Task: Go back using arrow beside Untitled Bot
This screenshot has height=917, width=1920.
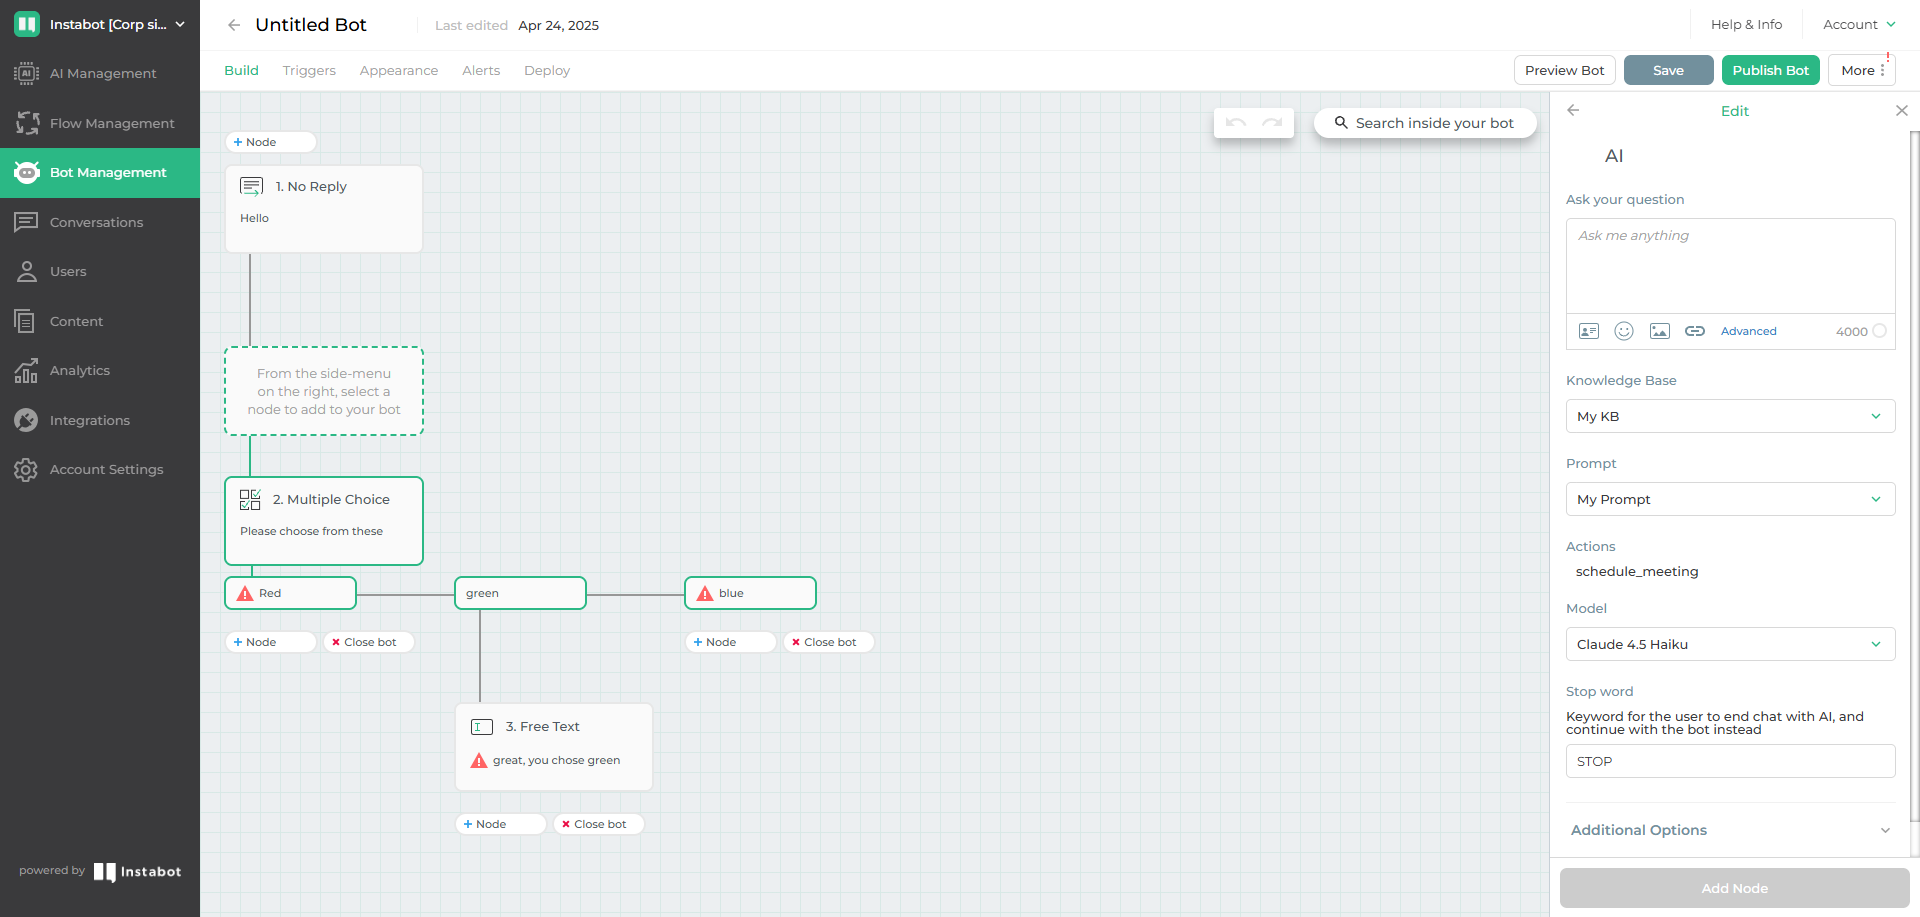Action: (x=234, y=25)
